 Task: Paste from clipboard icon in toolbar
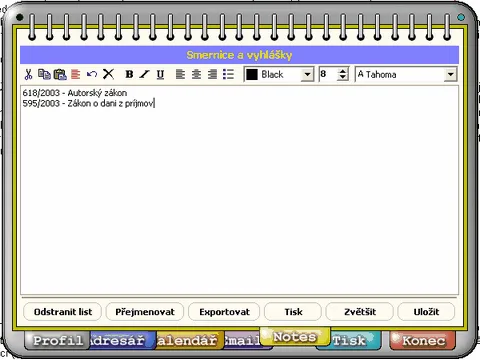[60, 74]
